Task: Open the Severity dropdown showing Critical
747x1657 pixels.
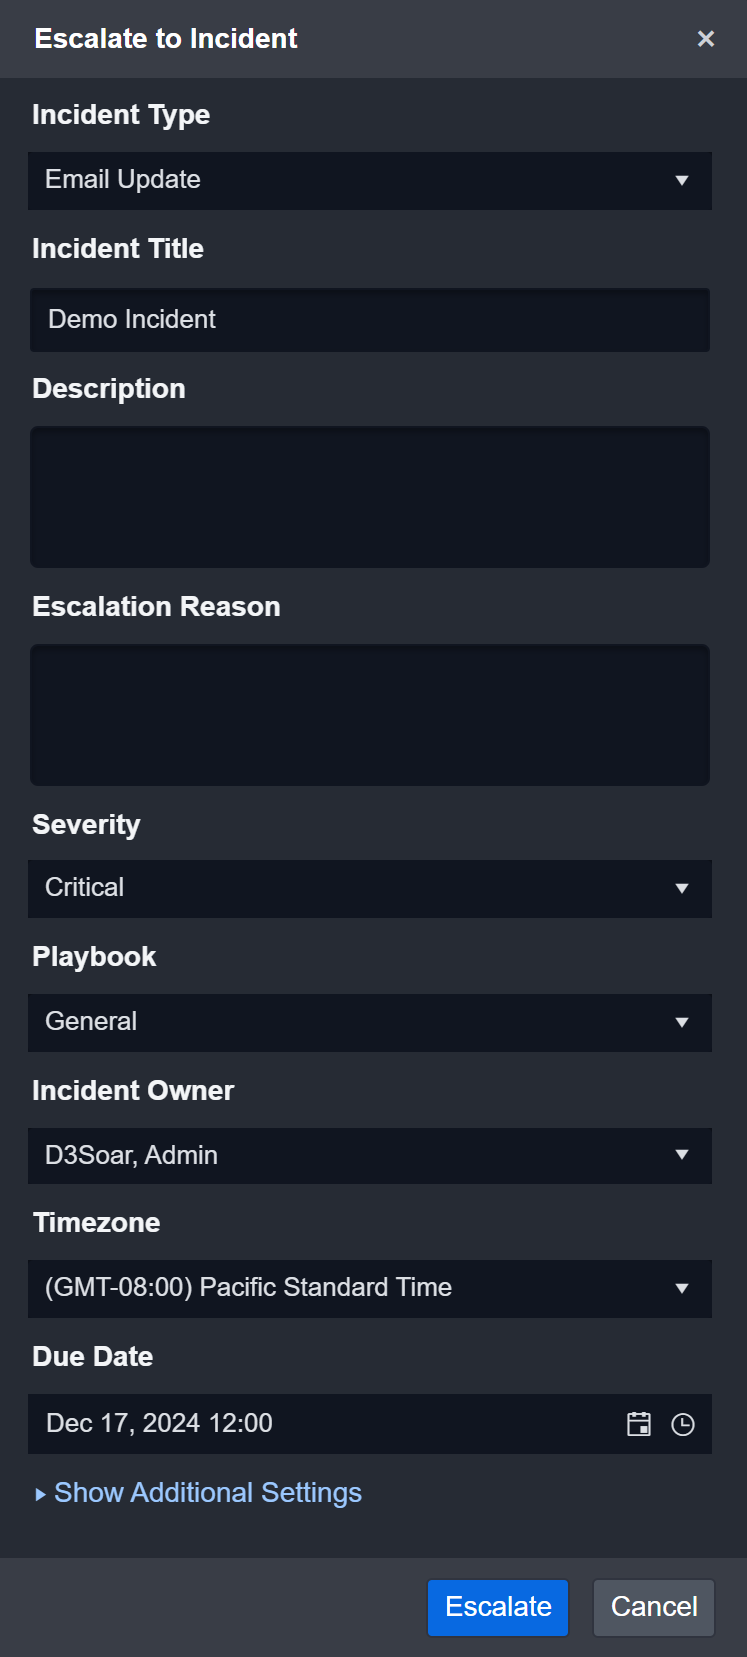Action: [x=682, y=889]
